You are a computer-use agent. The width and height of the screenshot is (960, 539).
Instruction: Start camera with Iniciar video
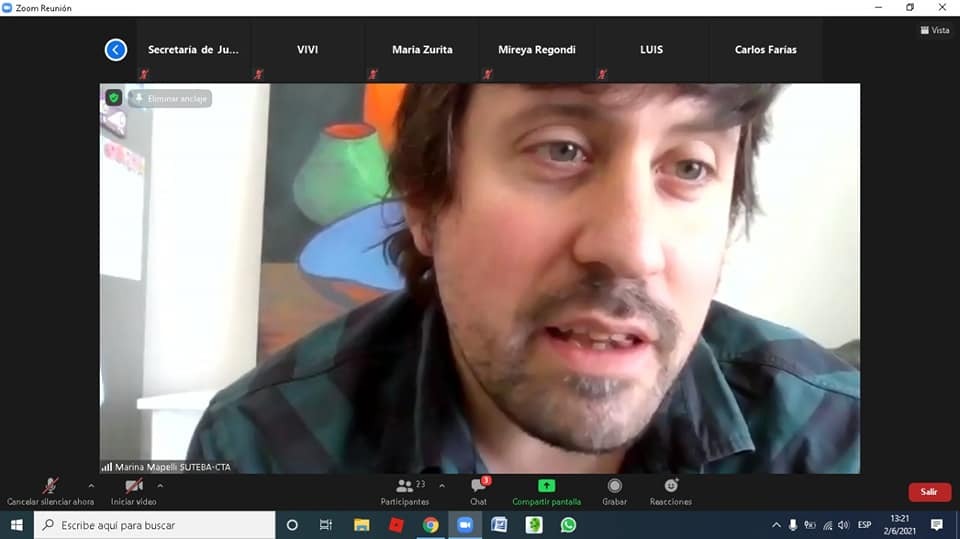point(133,487)
